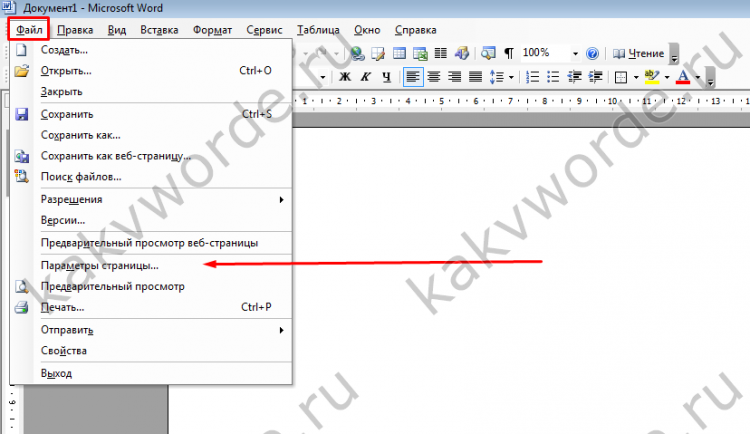Screen dimensions: 750x434
Task: Open the Вставка menu
Action: click(159, 30)
